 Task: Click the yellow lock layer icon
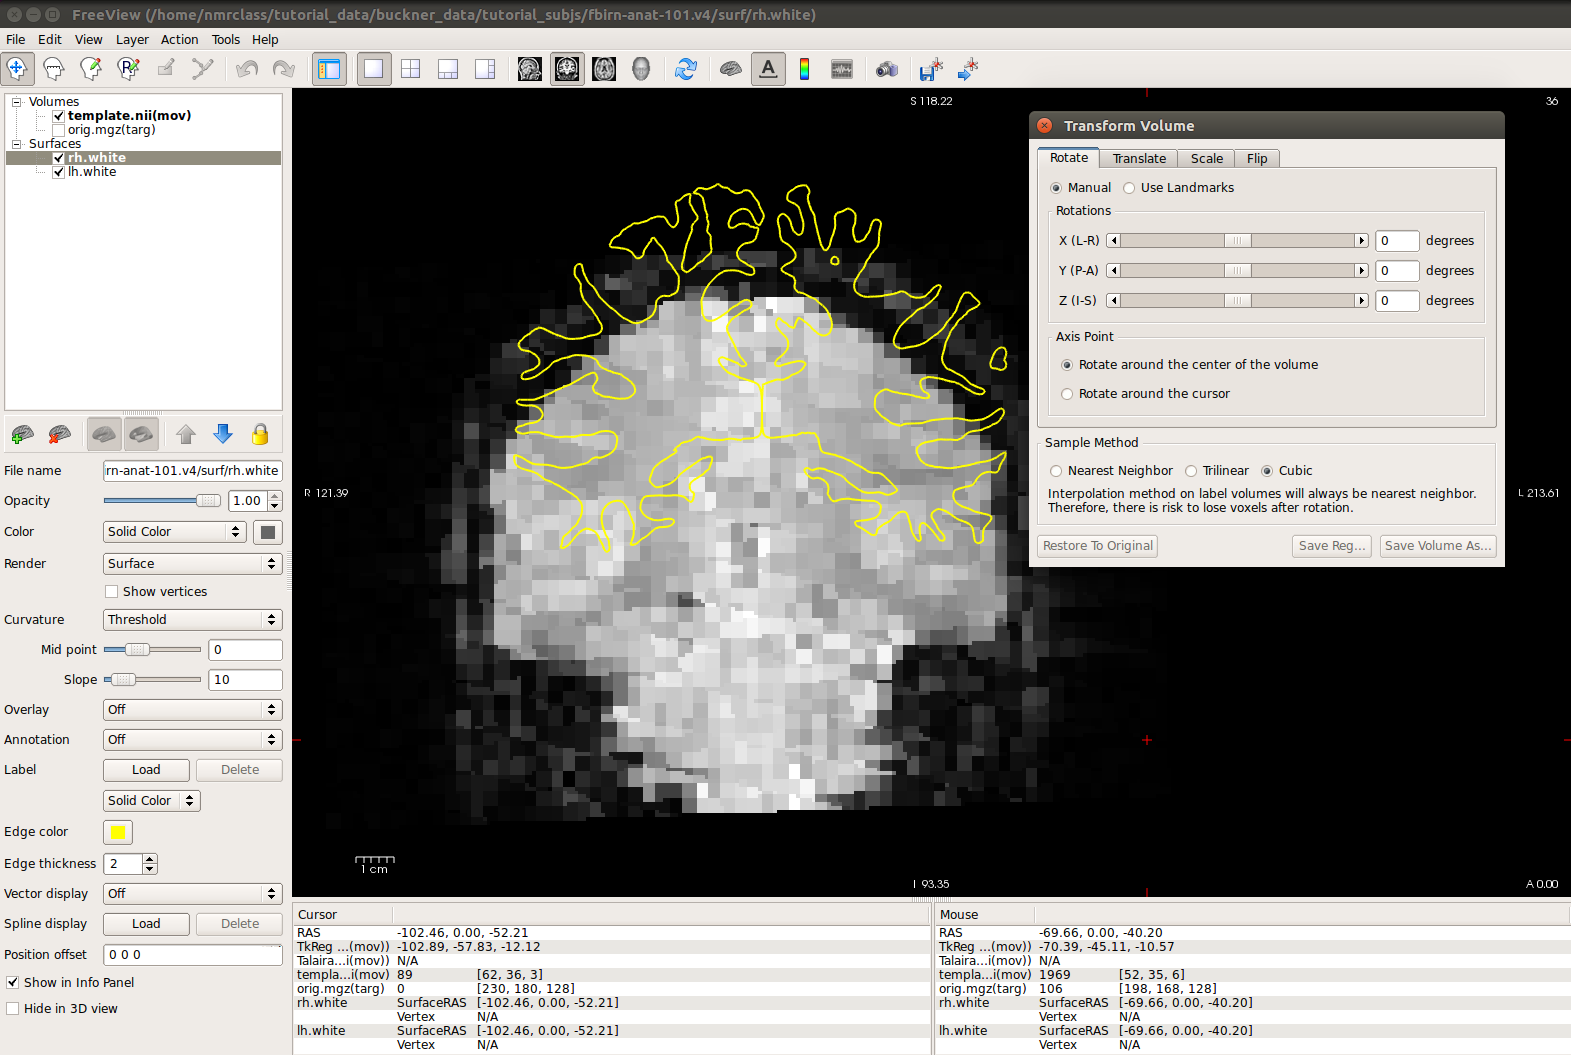tap(260, 434)
